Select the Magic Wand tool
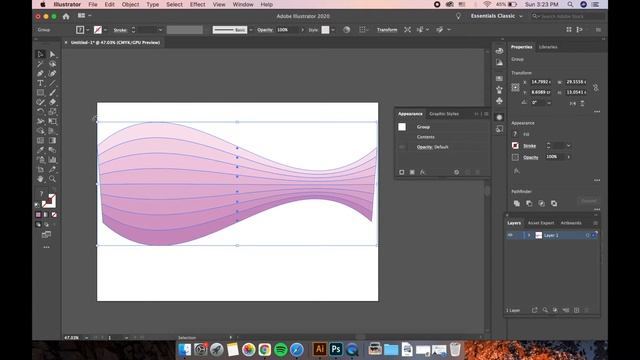 [x=40, y=64]
